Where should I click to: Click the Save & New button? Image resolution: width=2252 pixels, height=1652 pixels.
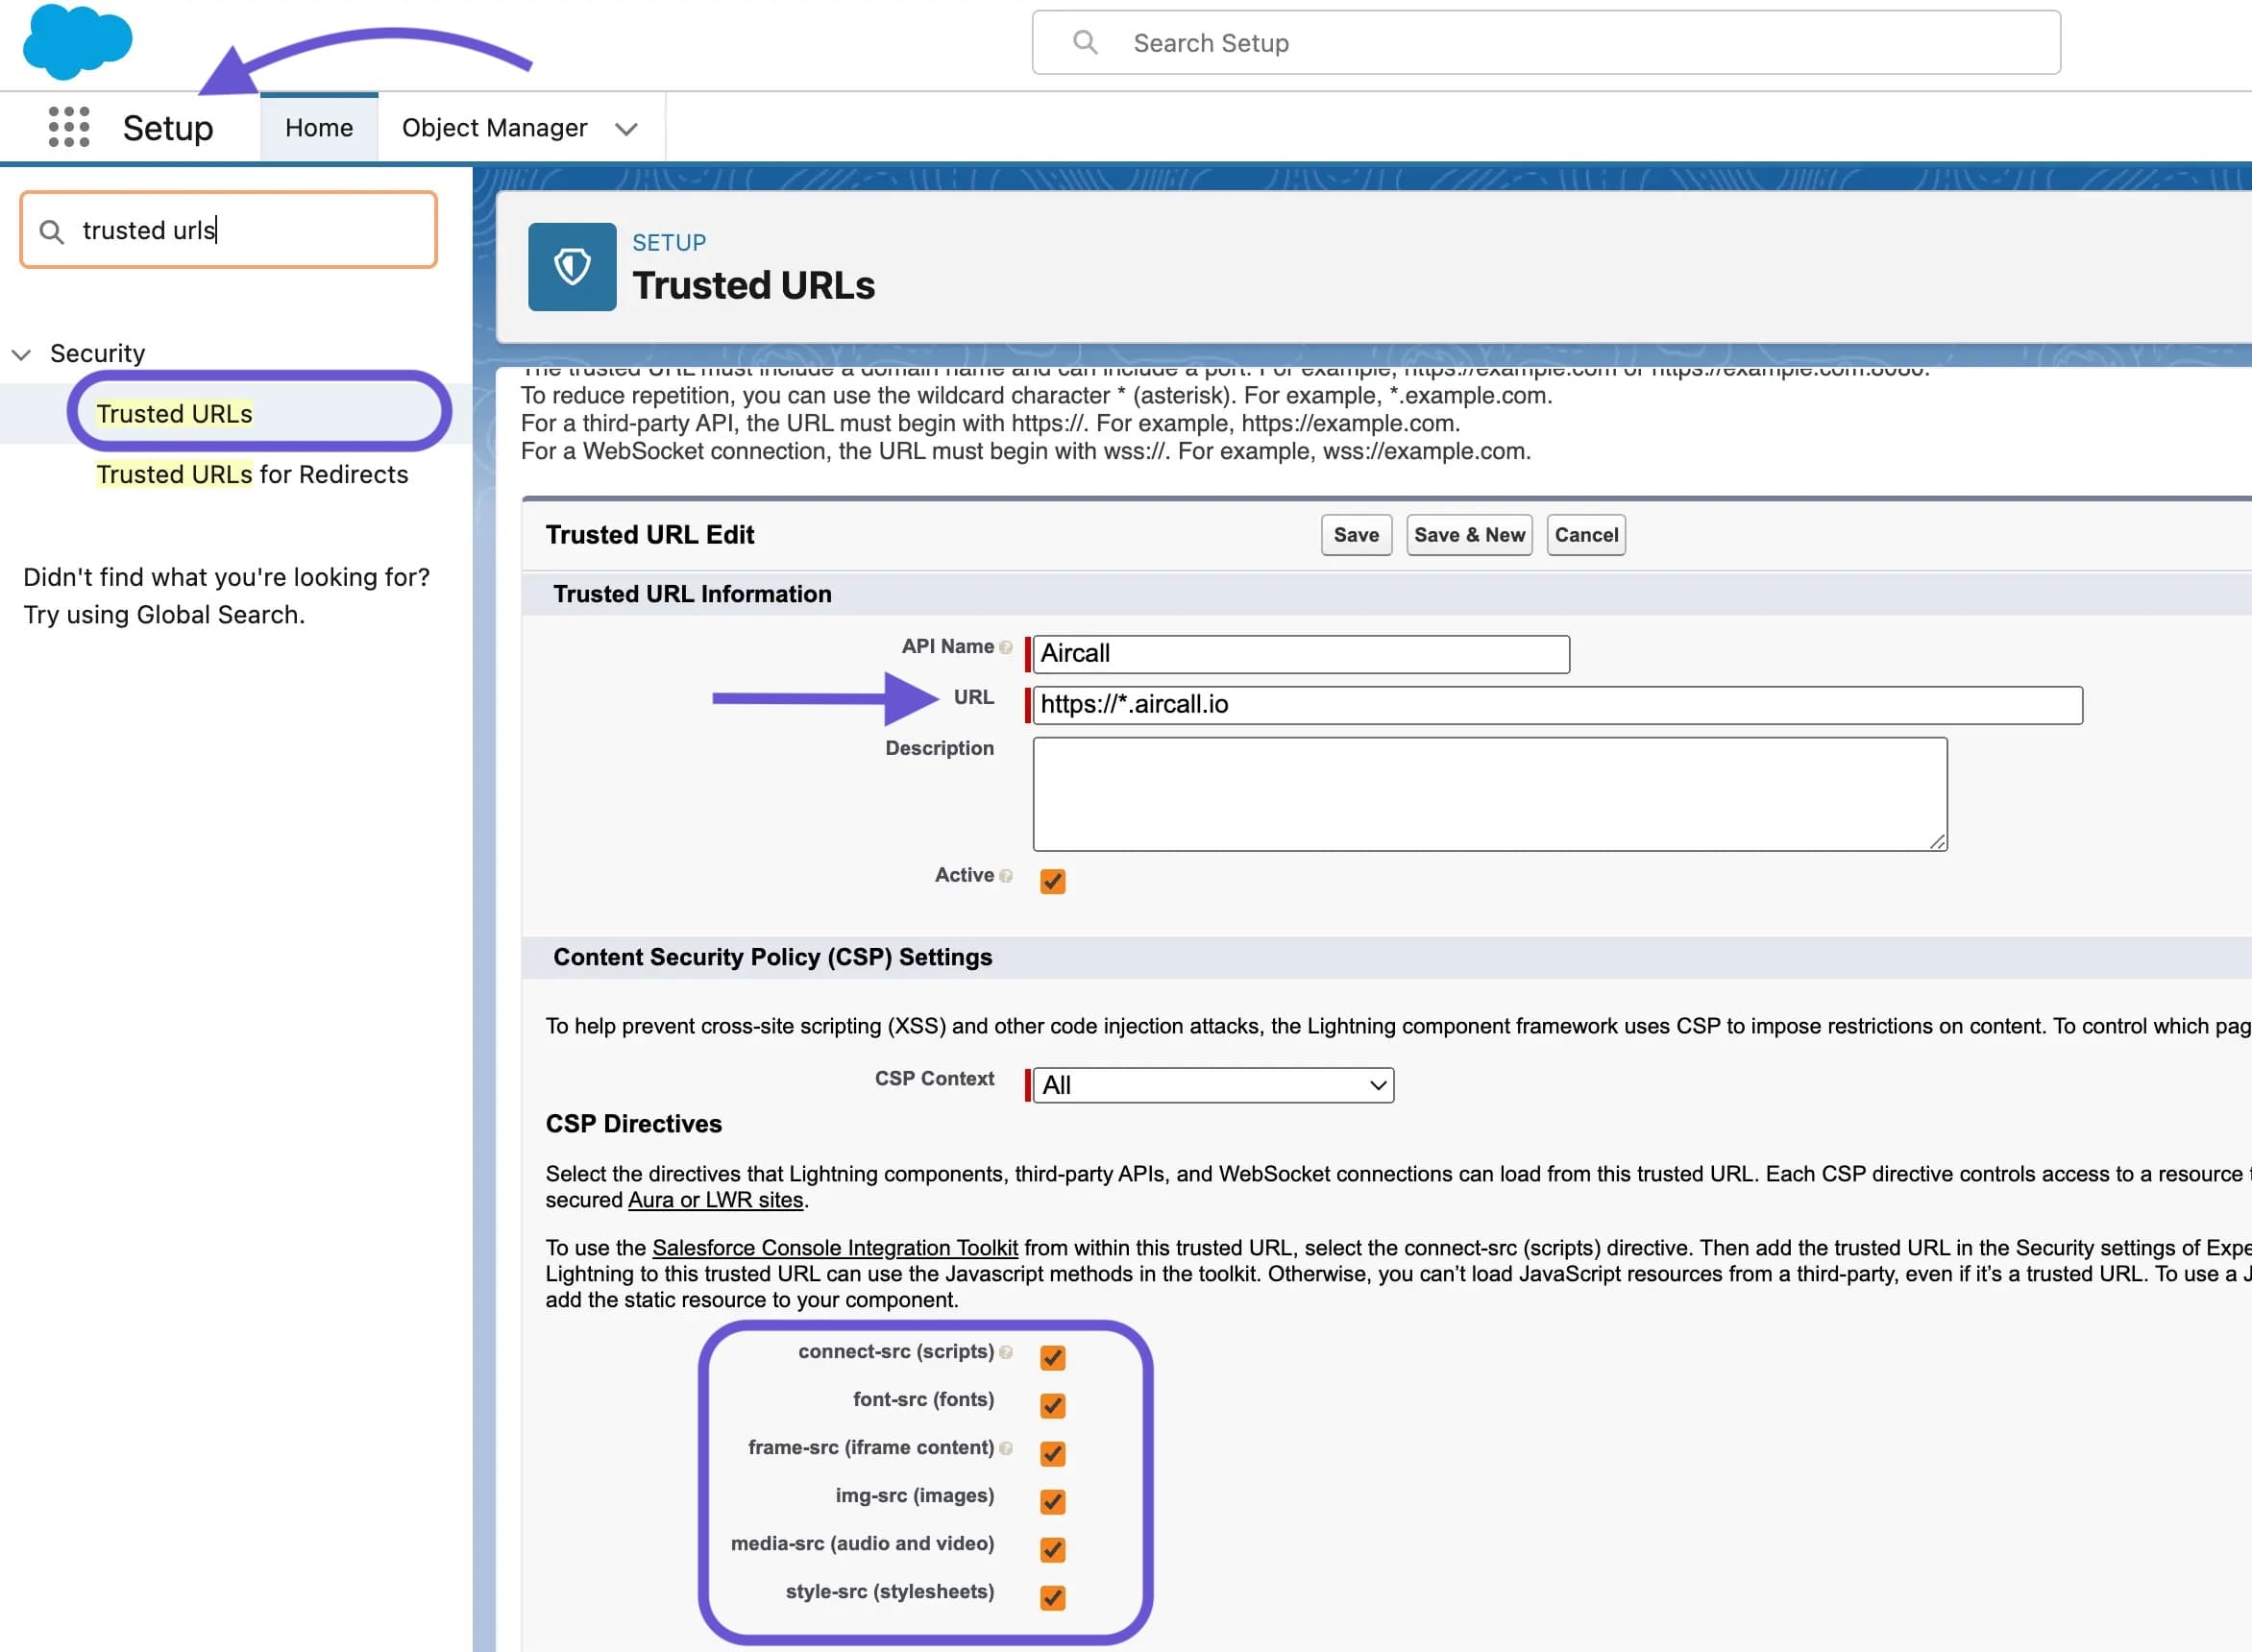1468,534
